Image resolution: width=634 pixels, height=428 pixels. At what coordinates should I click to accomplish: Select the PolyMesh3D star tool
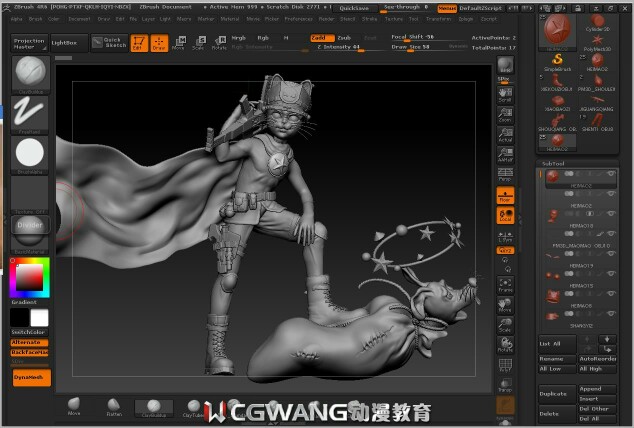(597, 43)
